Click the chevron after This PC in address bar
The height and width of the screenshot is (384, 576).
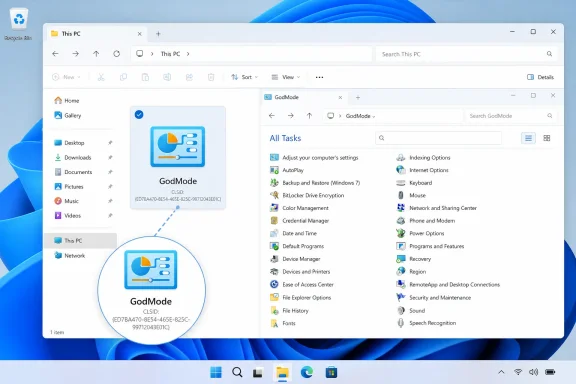pos(188,54)
